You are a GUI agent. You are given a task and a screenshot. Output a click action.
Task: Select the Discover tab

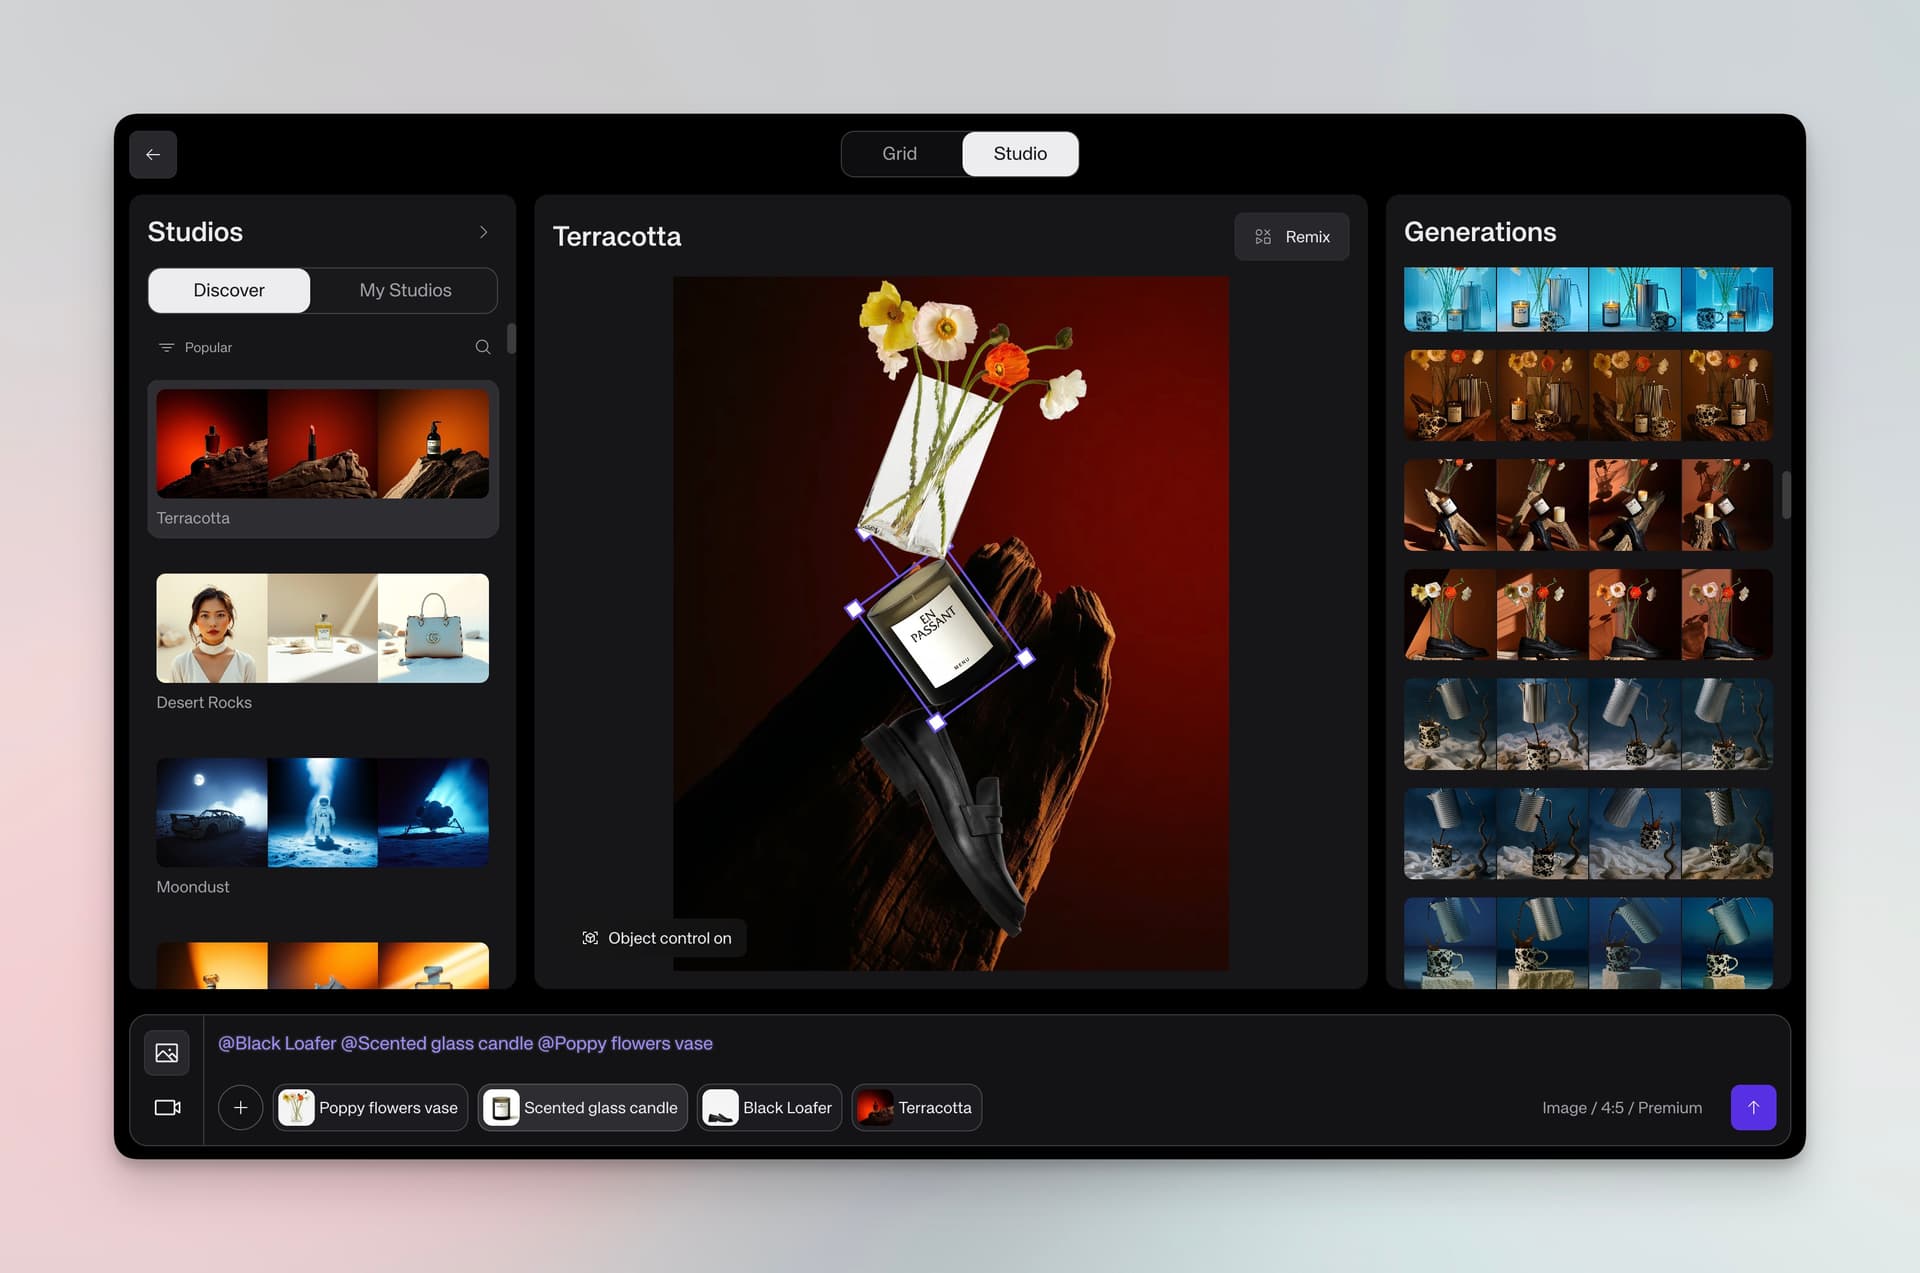[x=229, y=290]
